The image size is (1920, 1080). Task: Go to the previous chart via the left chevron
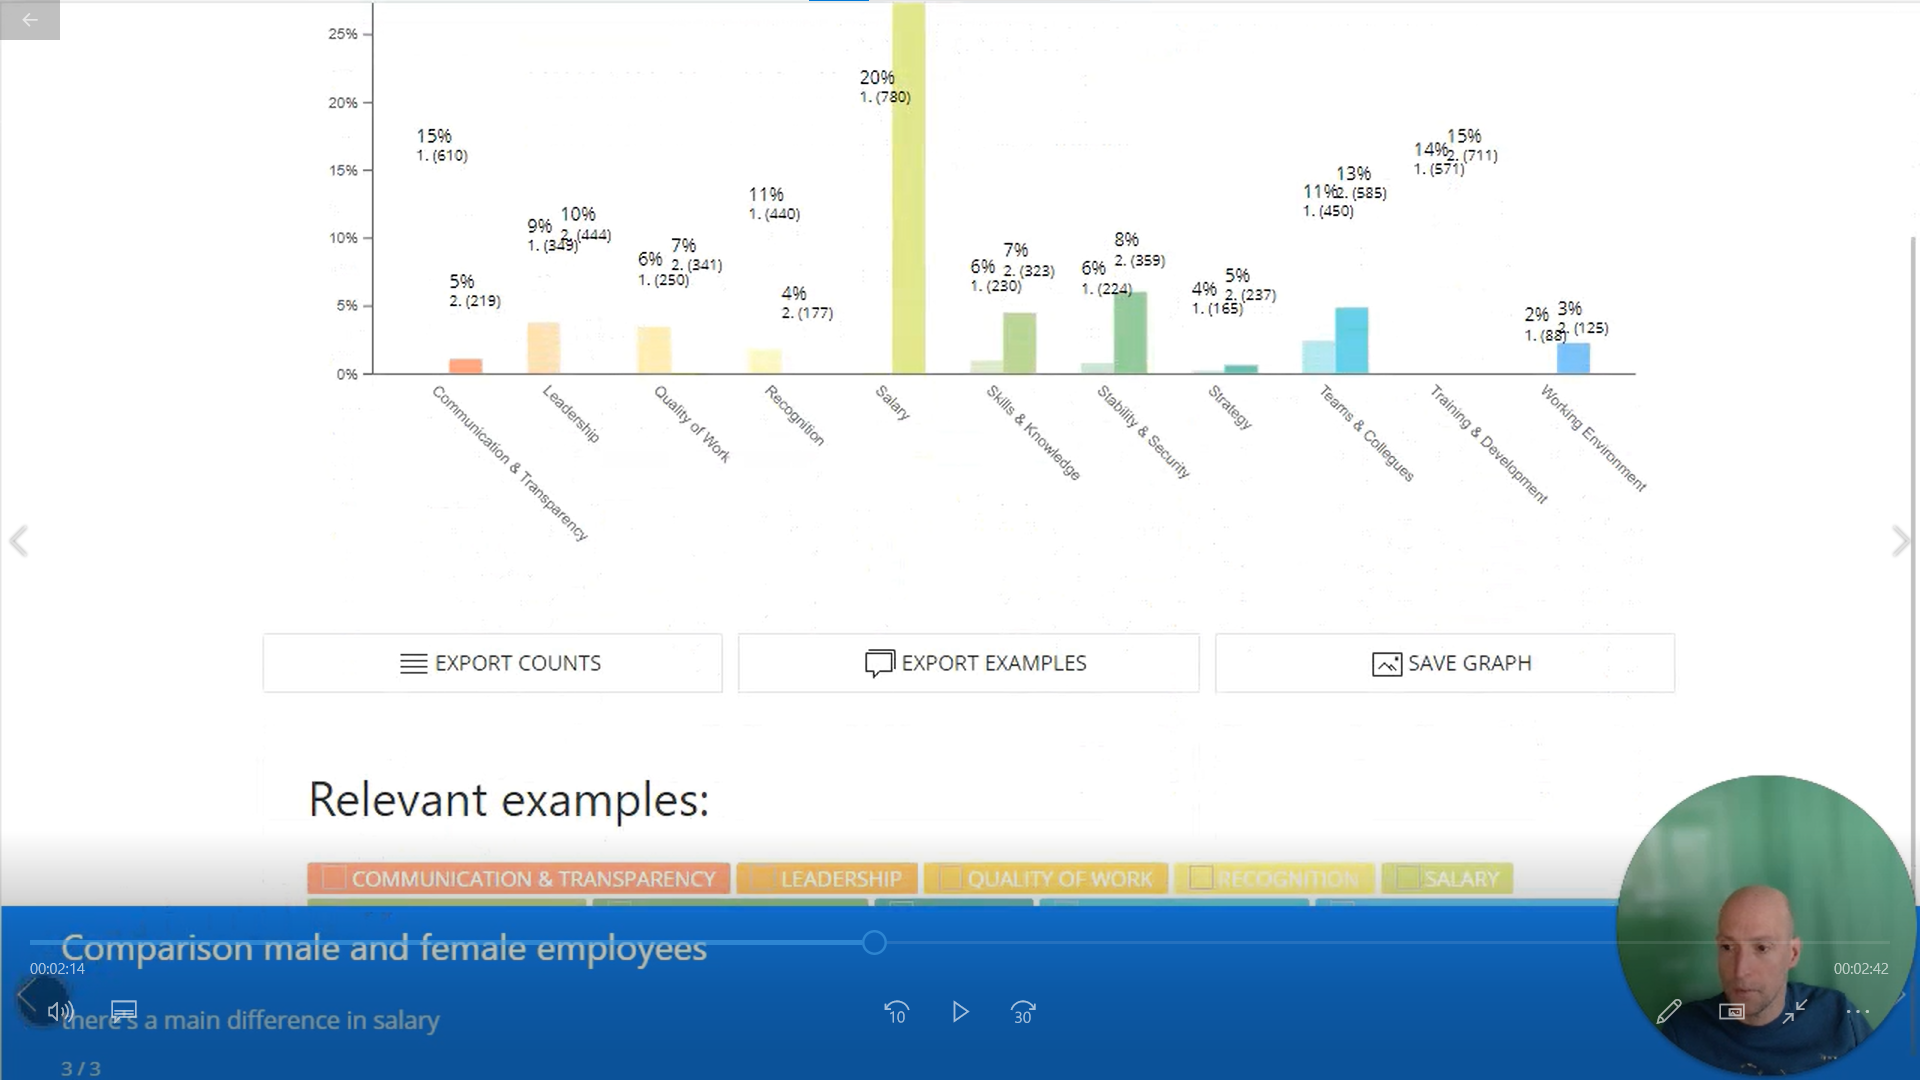(19, 541)
